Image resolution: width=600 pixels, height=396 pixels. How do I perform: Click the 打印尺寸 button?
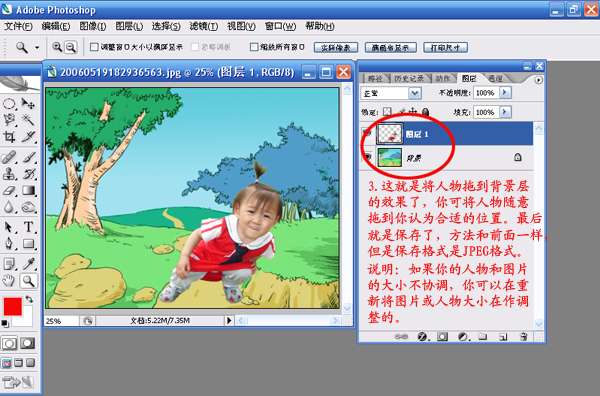(446, 47)
